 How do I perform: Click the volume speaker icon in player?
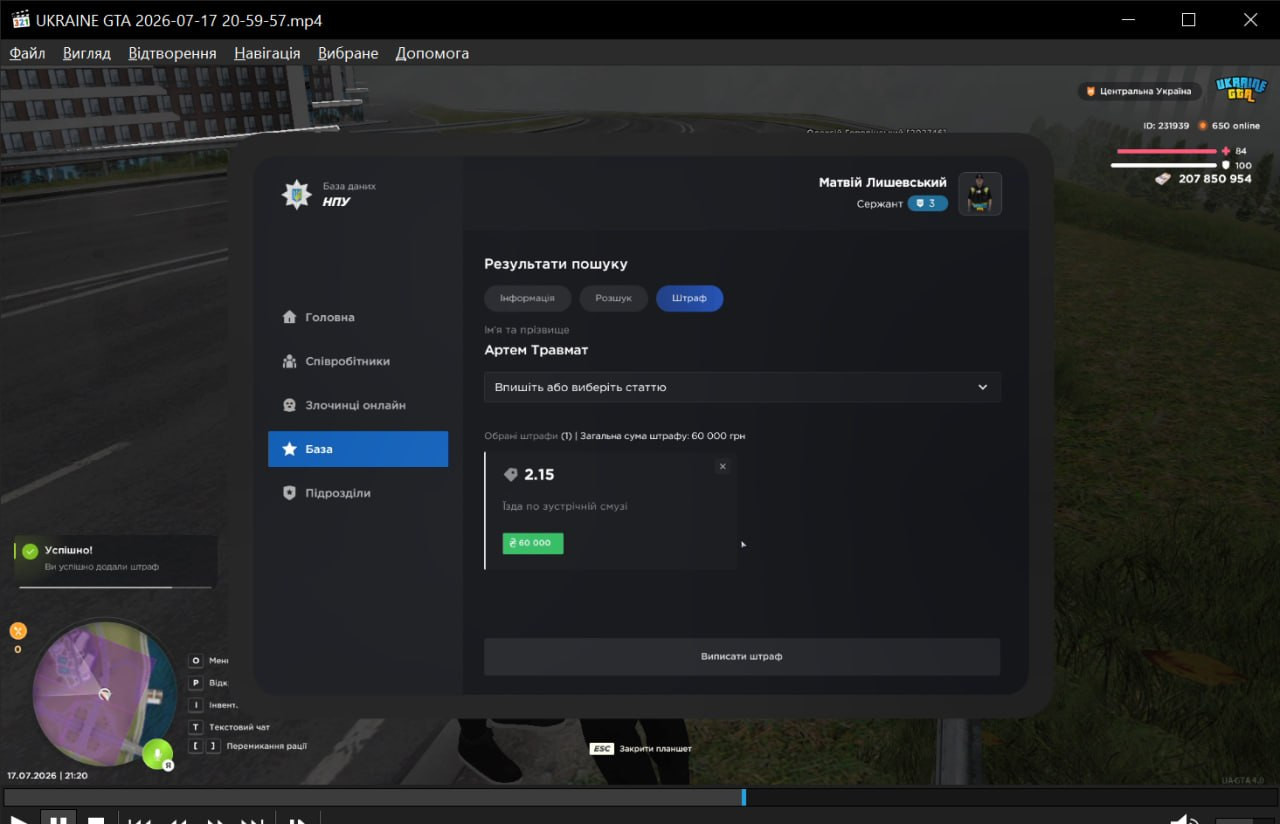1186,819
